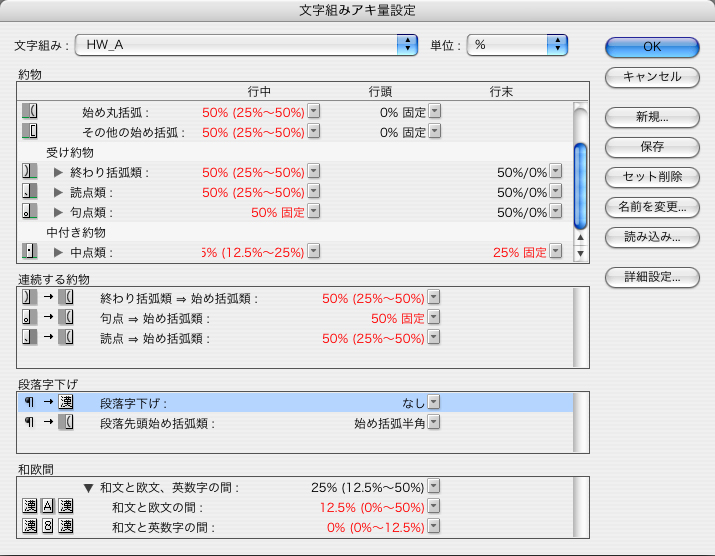Click the 約物 scrollbar down arrow
Viewport: 715px width, 556px height.
(x=580, y=253)
